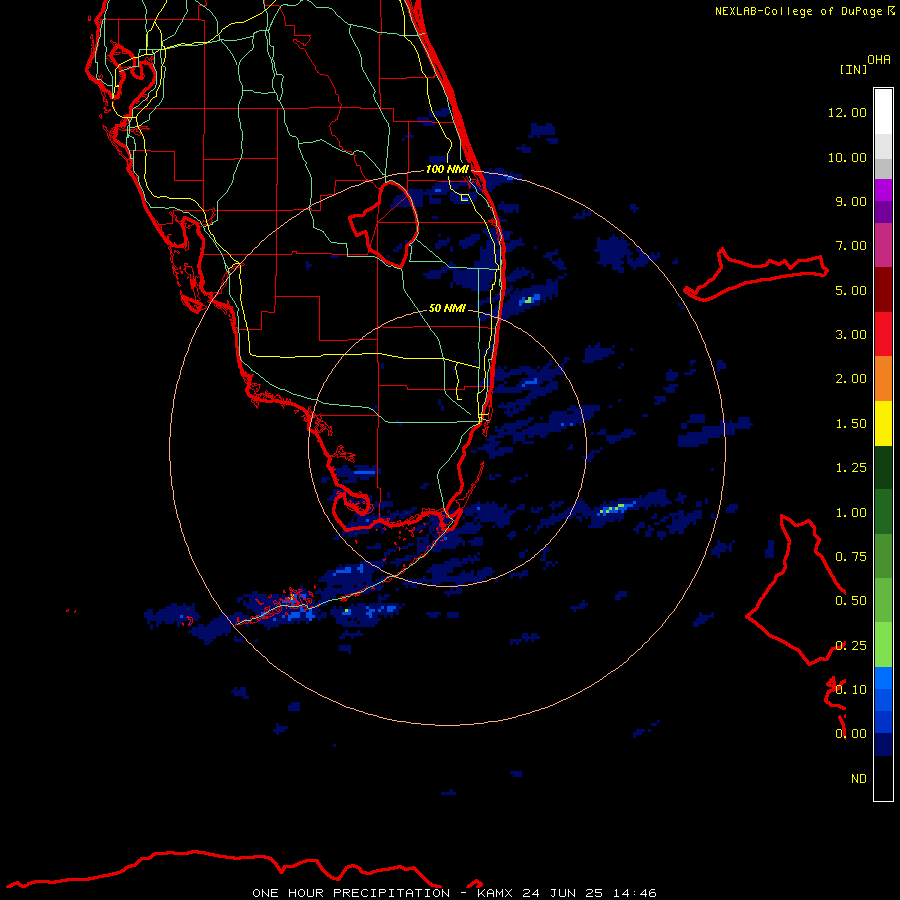900x900 pixels.
Task: Click the 0.50 legend value
Action: 851,601
